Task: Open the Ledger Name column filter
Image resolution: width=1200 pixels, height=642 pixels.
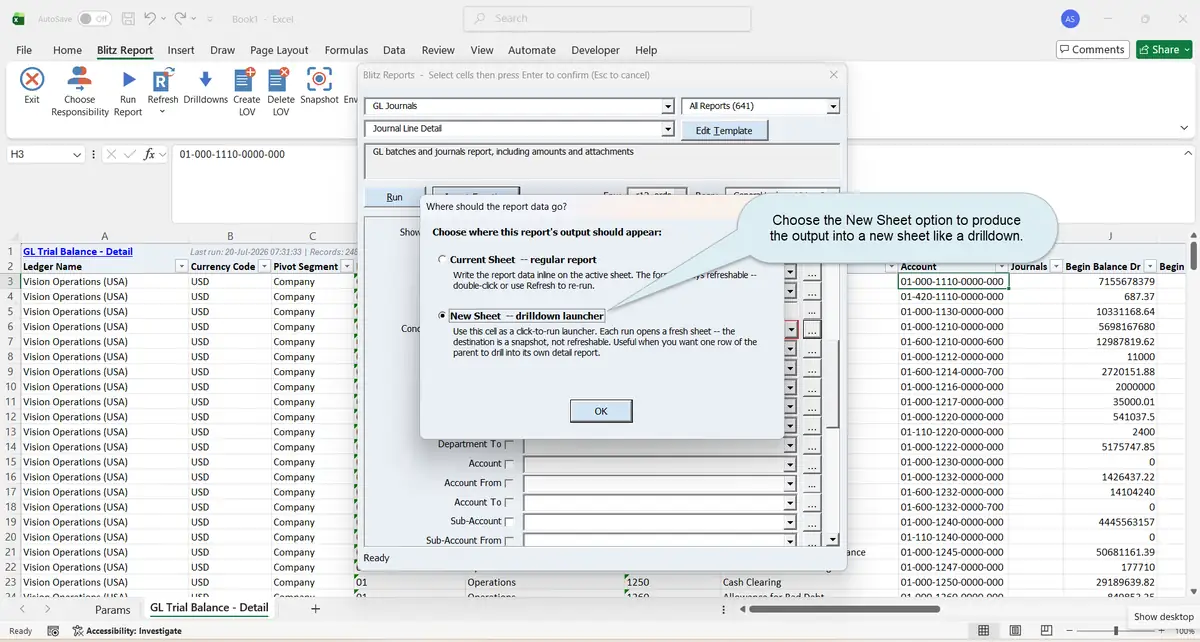Action: (180, 267)
